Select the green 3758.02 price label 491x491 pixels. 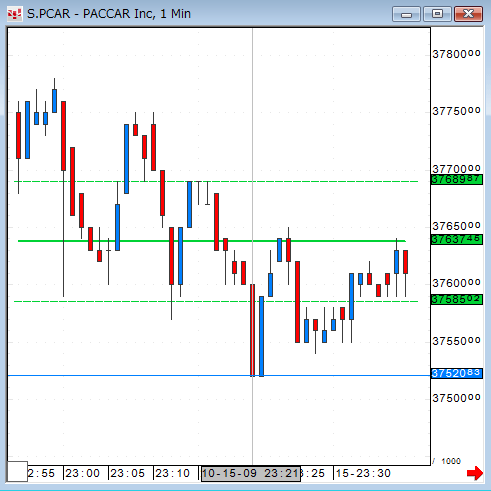click(457, 299)
